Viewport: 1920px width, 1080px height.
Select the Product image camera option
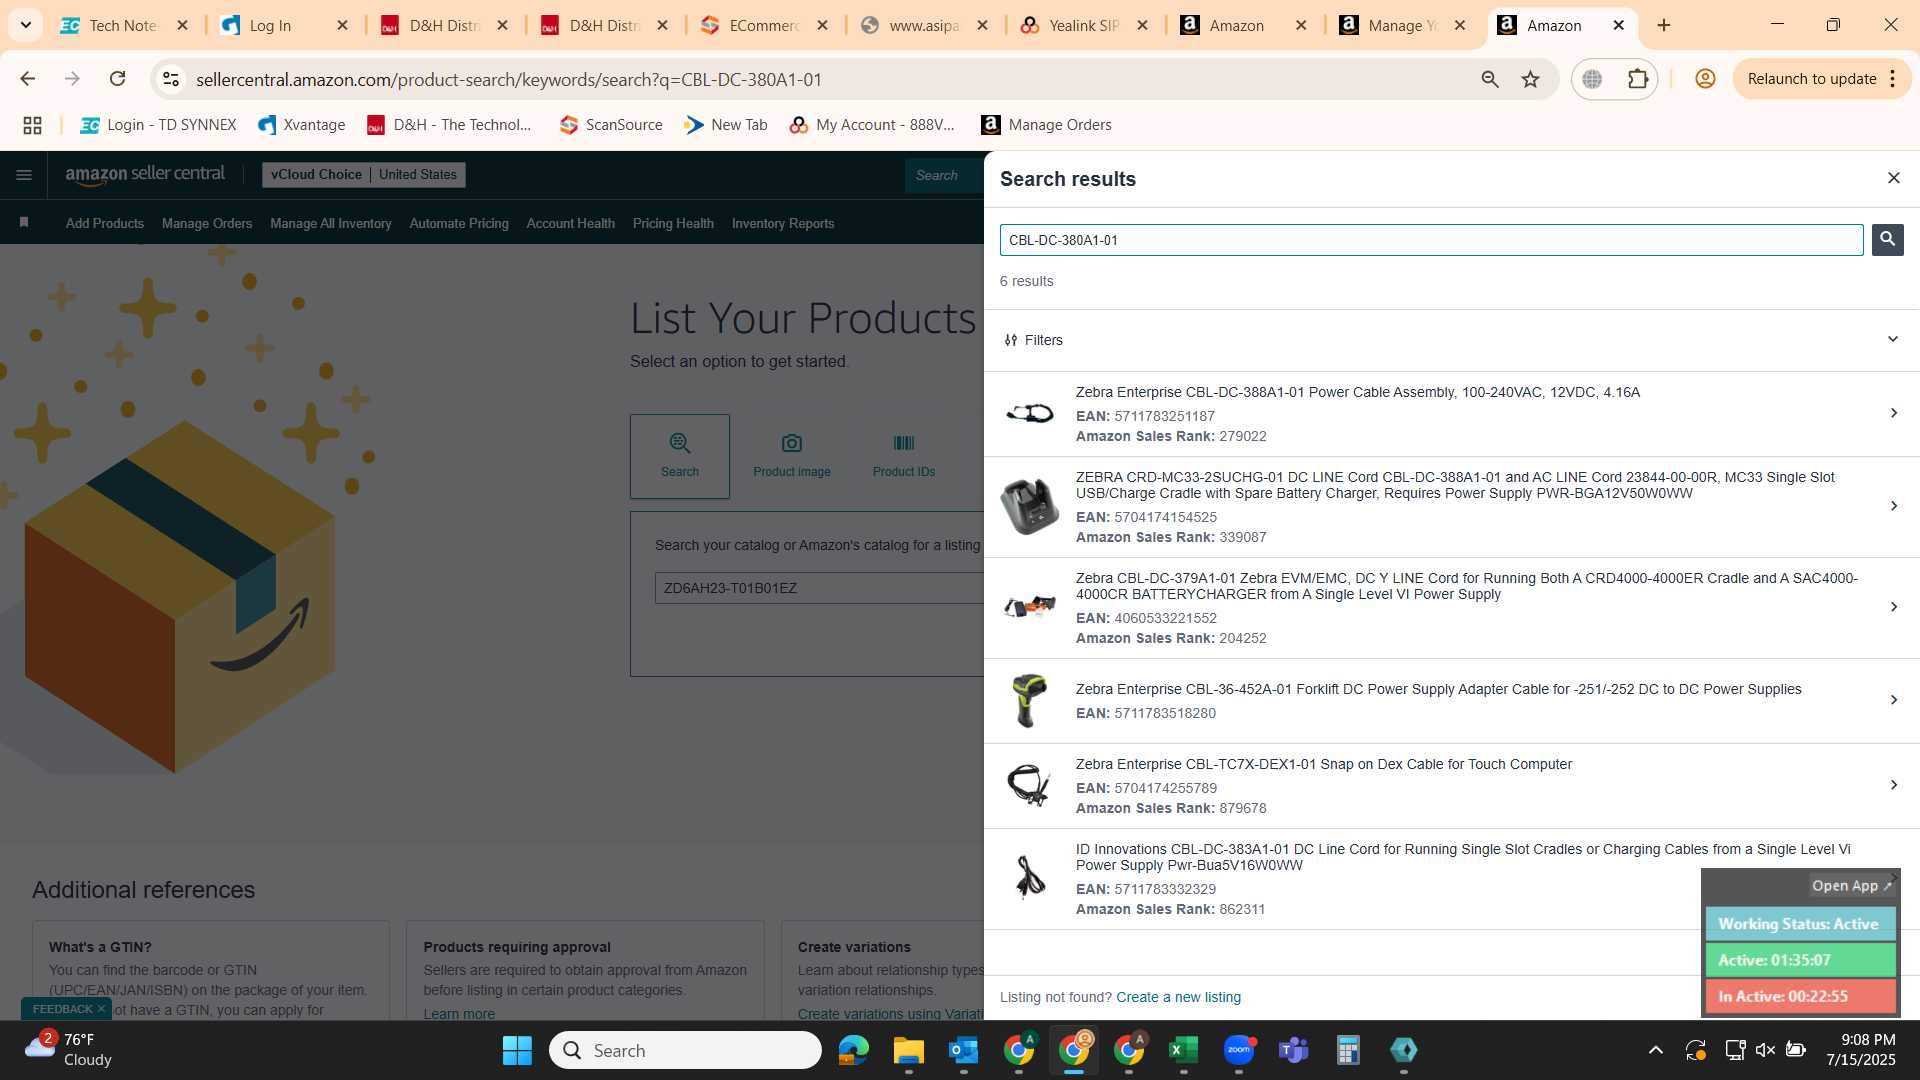click(x=792, y=456)
